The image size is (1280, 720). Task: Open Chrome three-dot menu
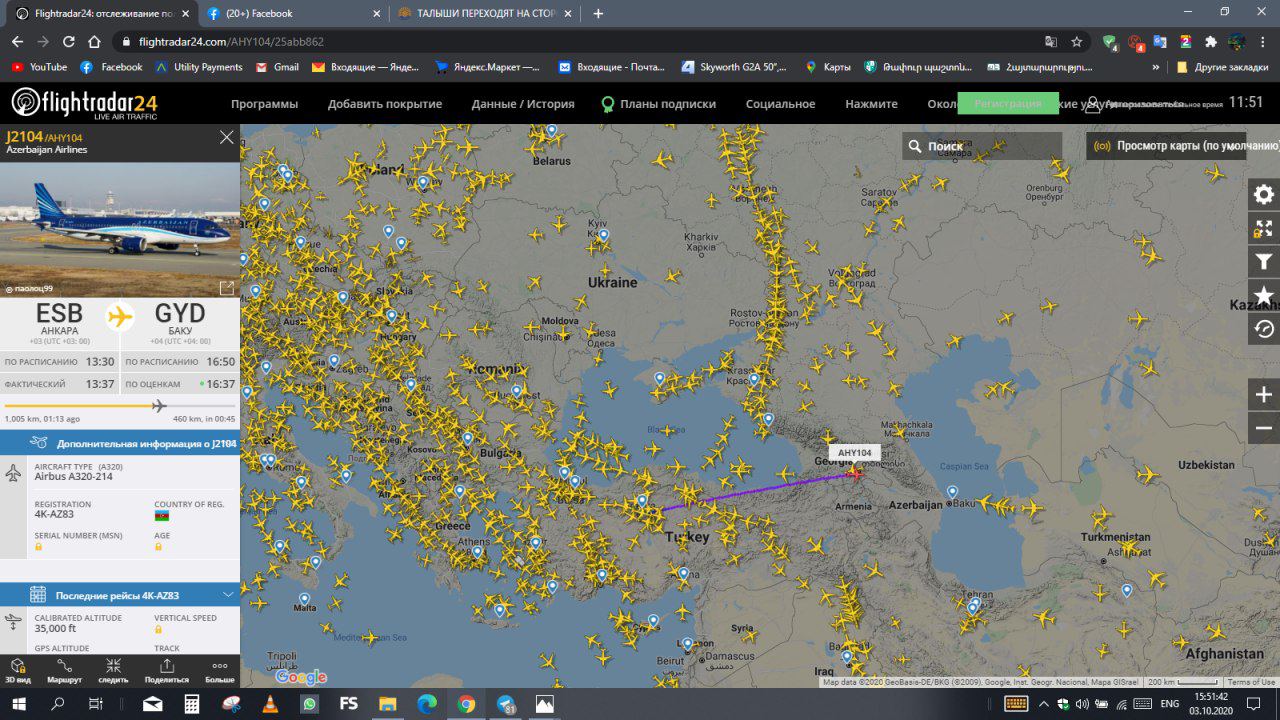tap(1264, 42)
